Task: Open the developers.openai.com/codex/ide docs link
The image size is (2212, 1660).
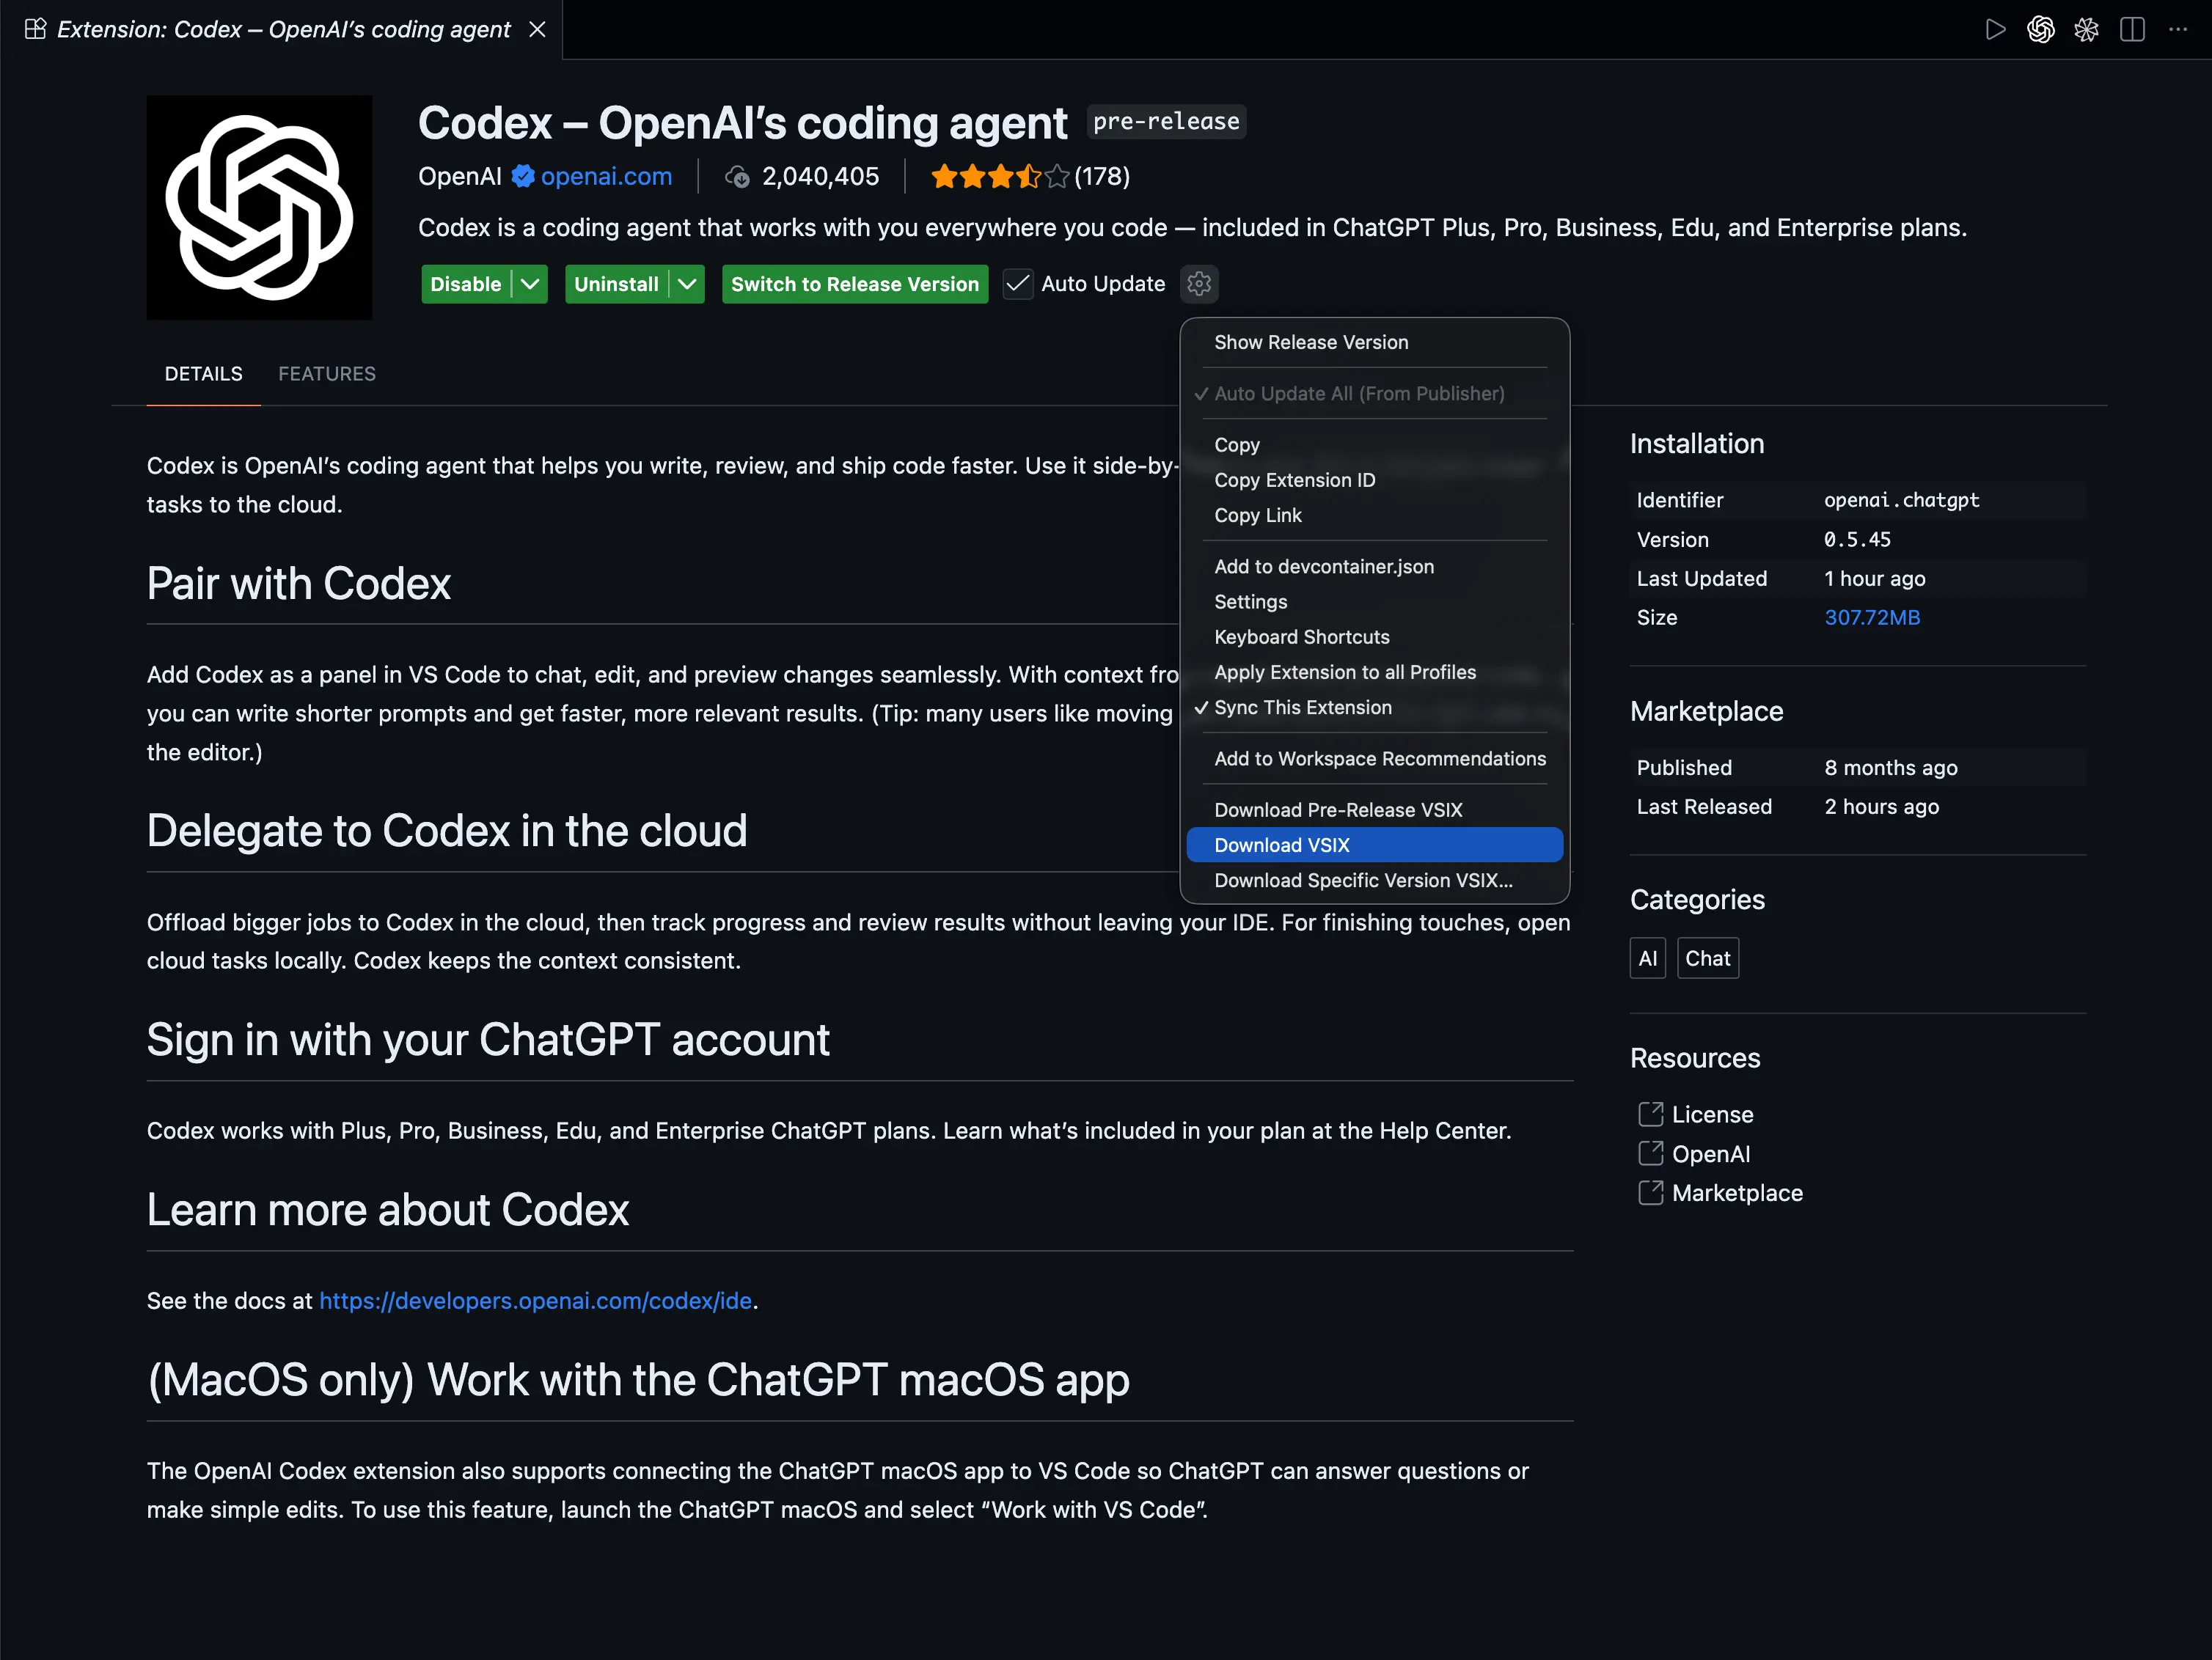Action: coord(536,1301)
